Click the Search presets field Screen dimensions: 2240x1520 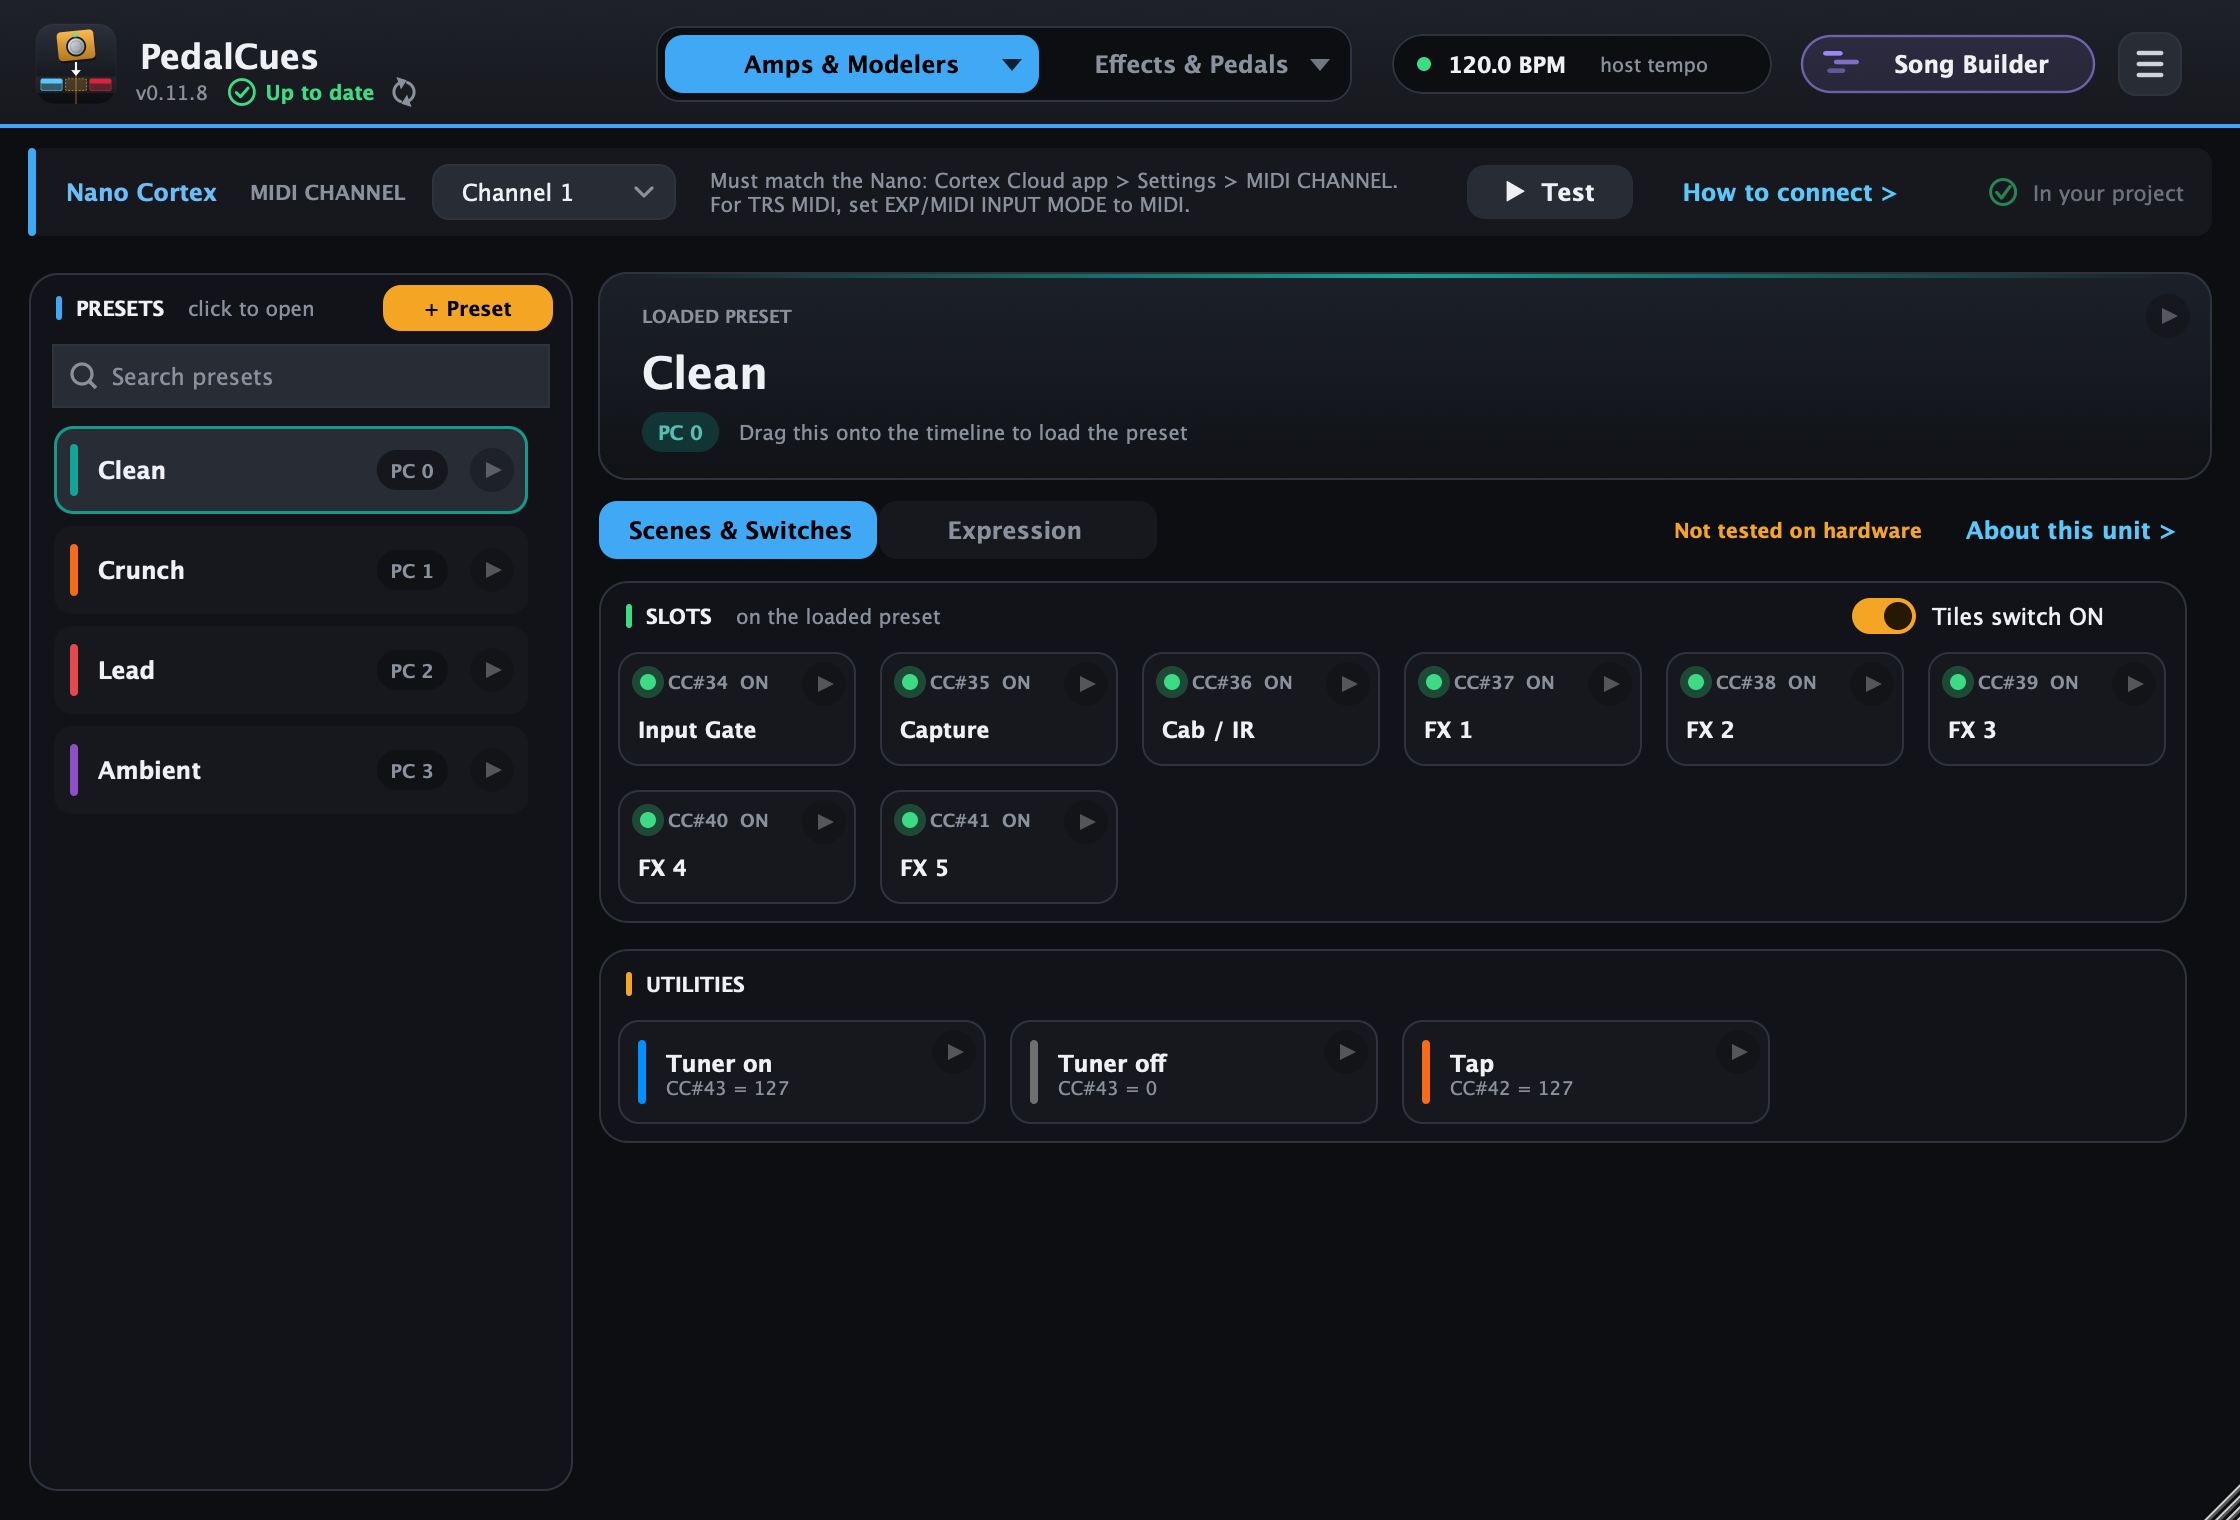pyautogui.click(x=301, y=376)
